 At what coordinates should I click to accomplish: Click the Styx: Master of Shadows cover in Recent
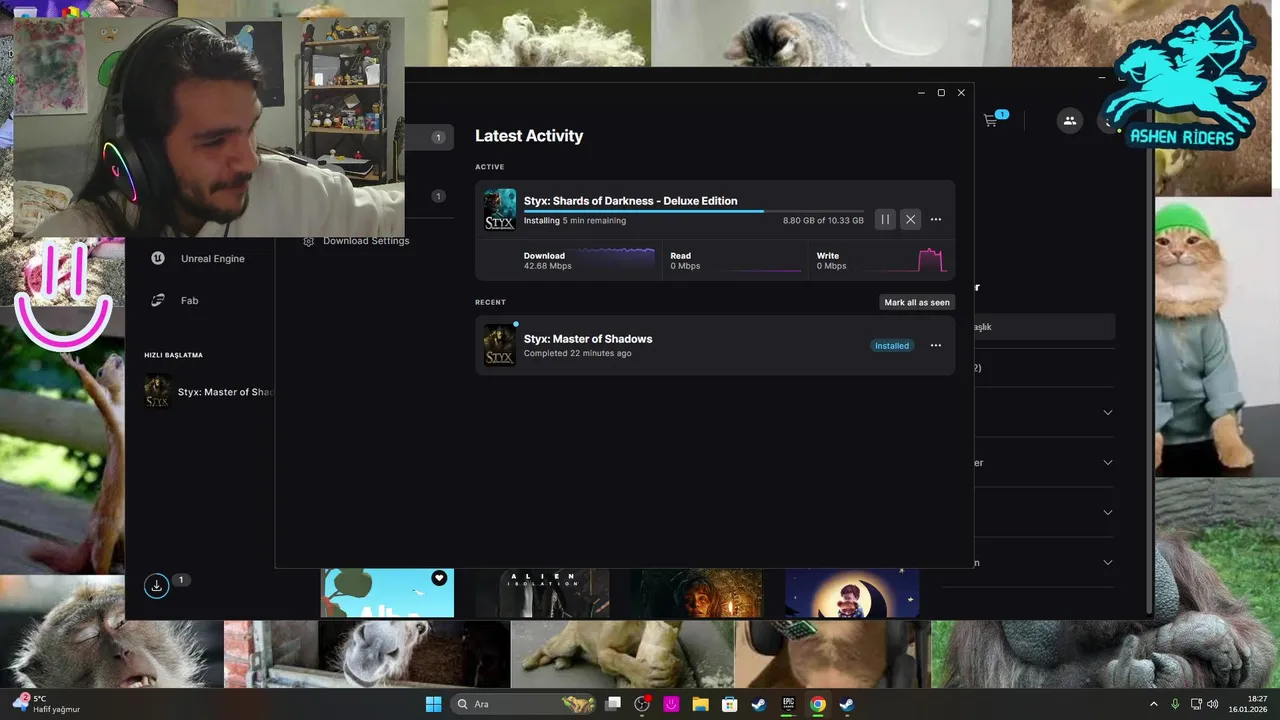click(500, 345)
